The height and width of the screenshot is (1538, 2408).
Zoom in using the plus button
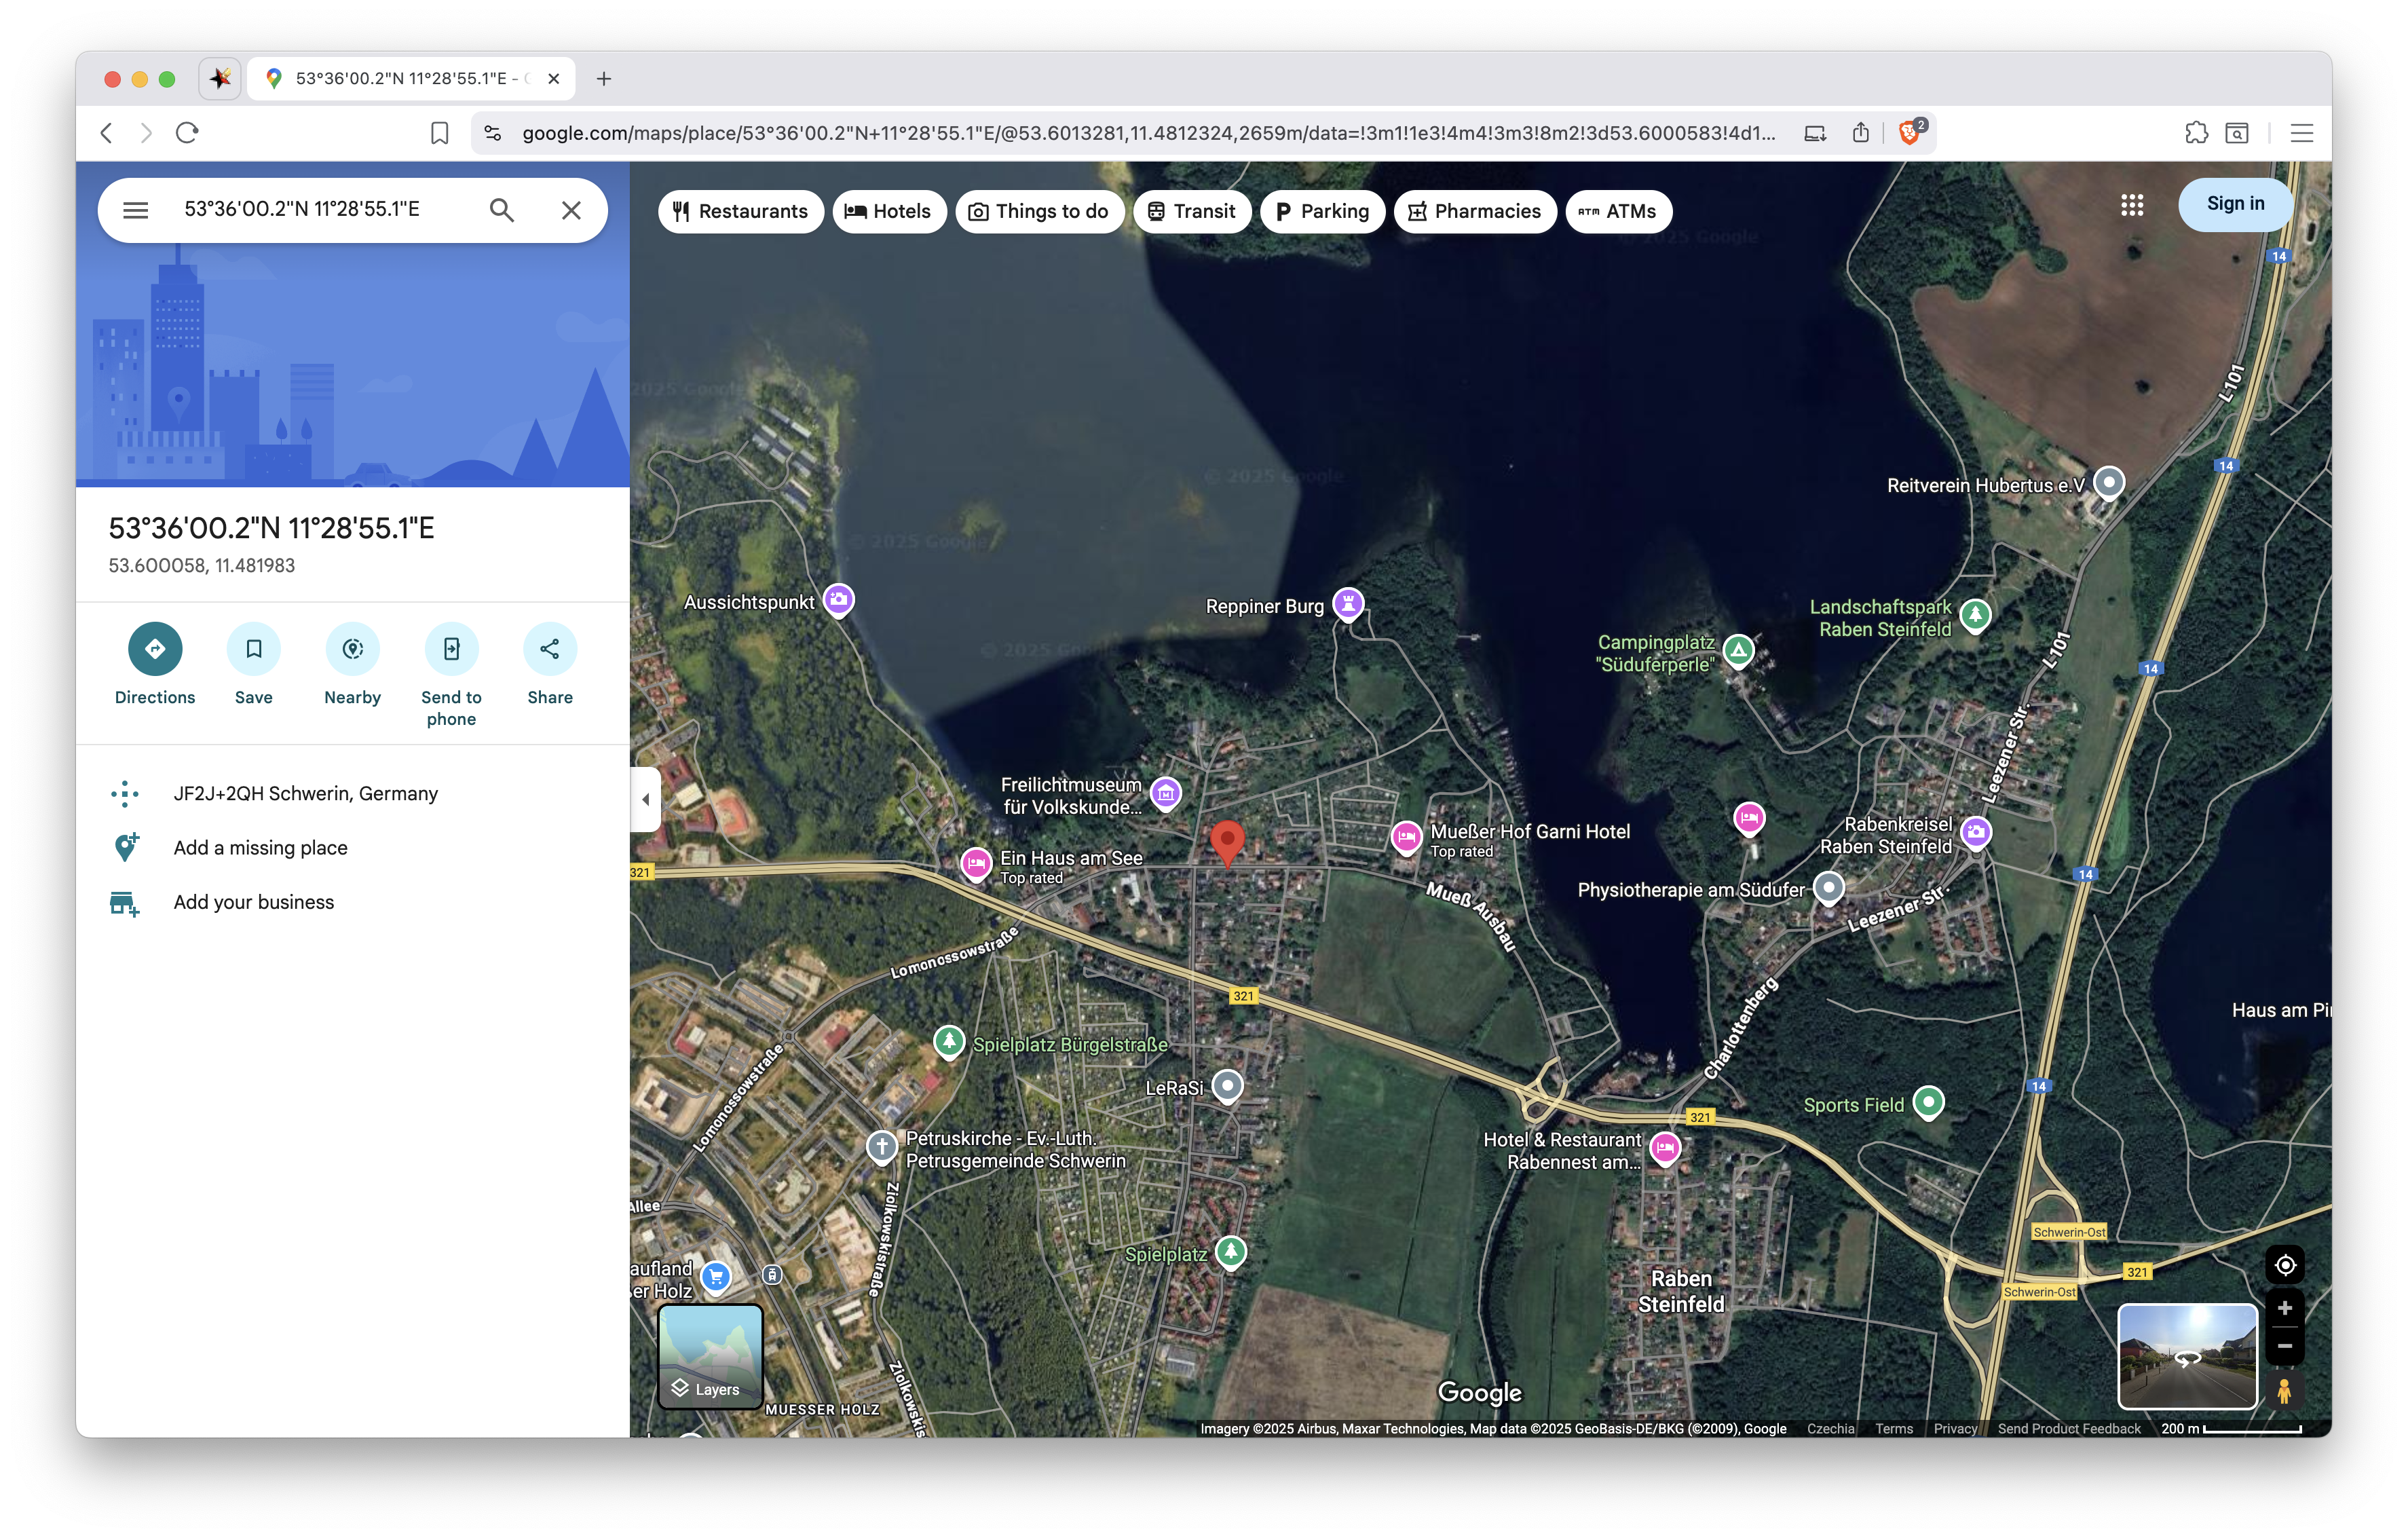coord(2284,1309)
